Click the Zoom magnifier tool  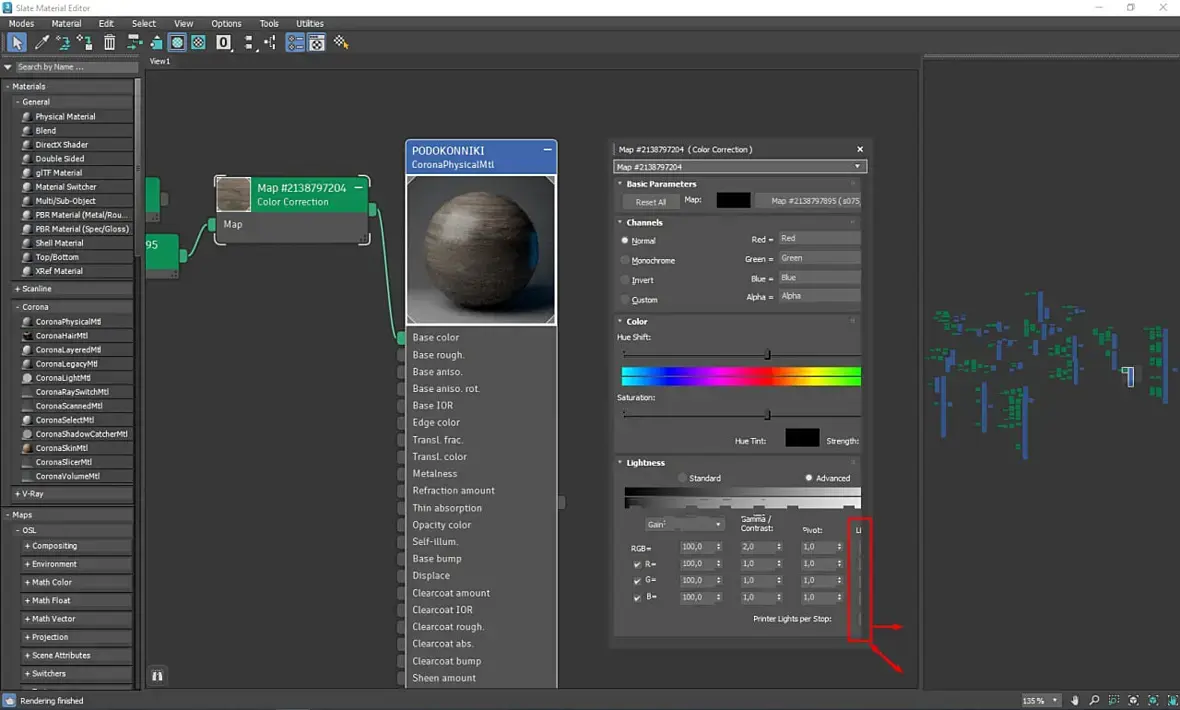click(x=1094, y=700)
